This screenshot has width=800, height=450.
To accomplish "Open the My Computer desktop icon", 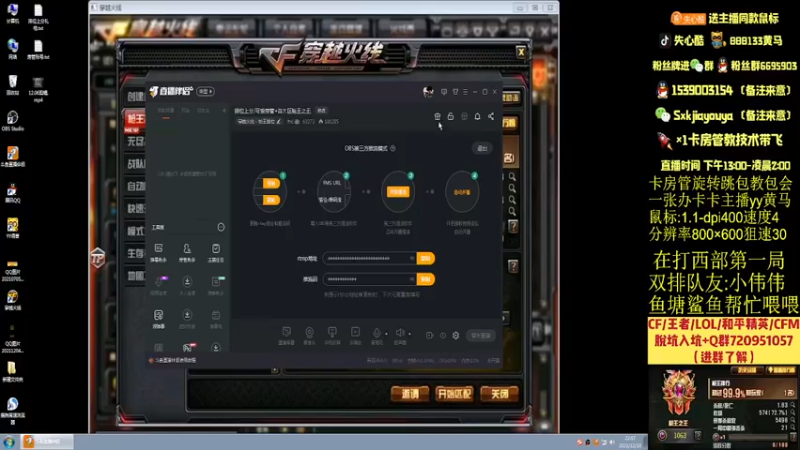I will 13,14.
